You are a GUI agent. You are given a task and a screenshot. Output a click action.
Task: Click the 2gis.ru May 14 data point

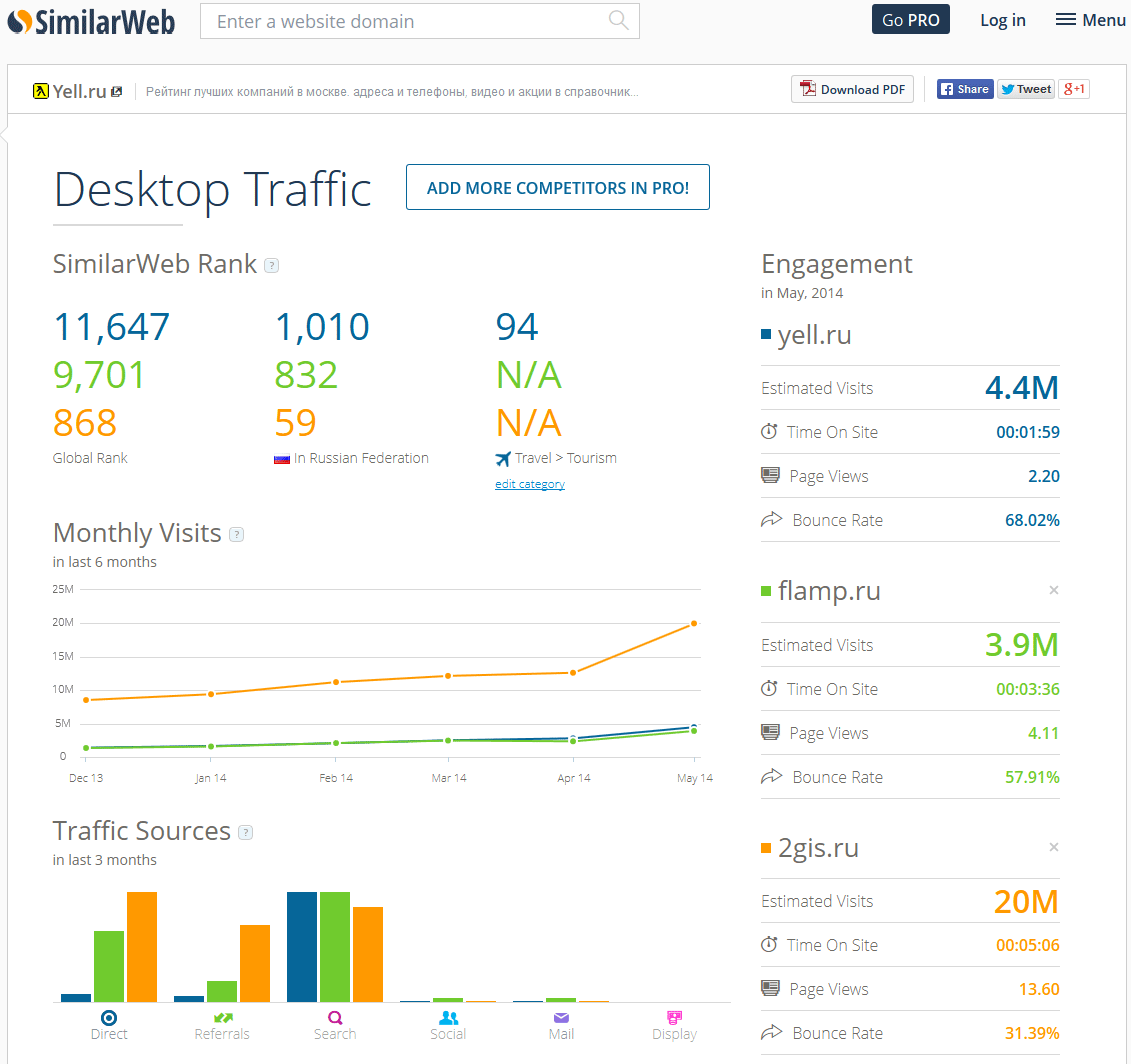694,623
